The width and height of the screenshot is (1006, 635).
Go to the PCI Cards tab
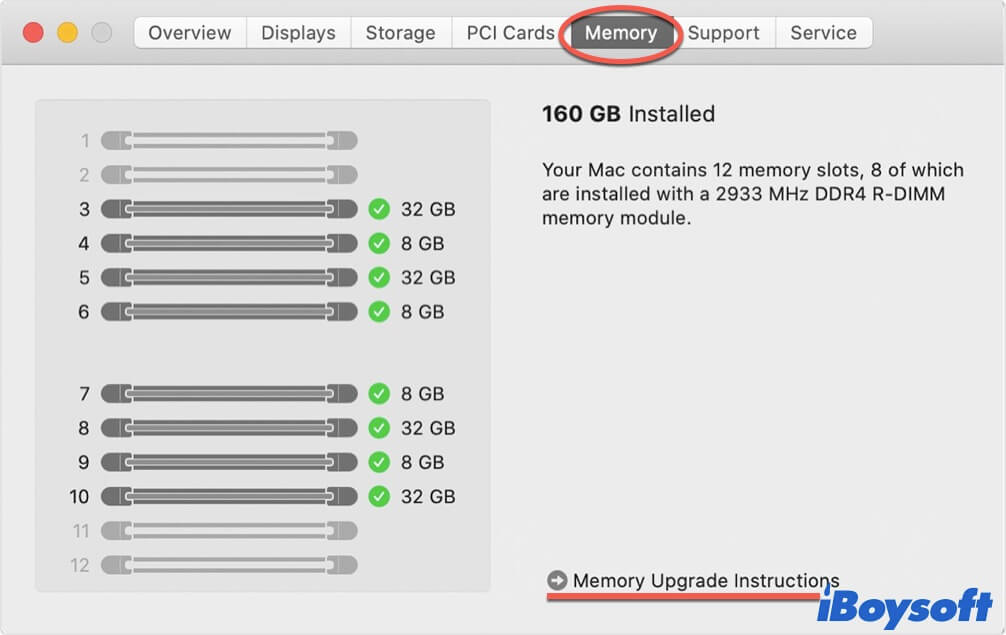click(x=510, y=33)
